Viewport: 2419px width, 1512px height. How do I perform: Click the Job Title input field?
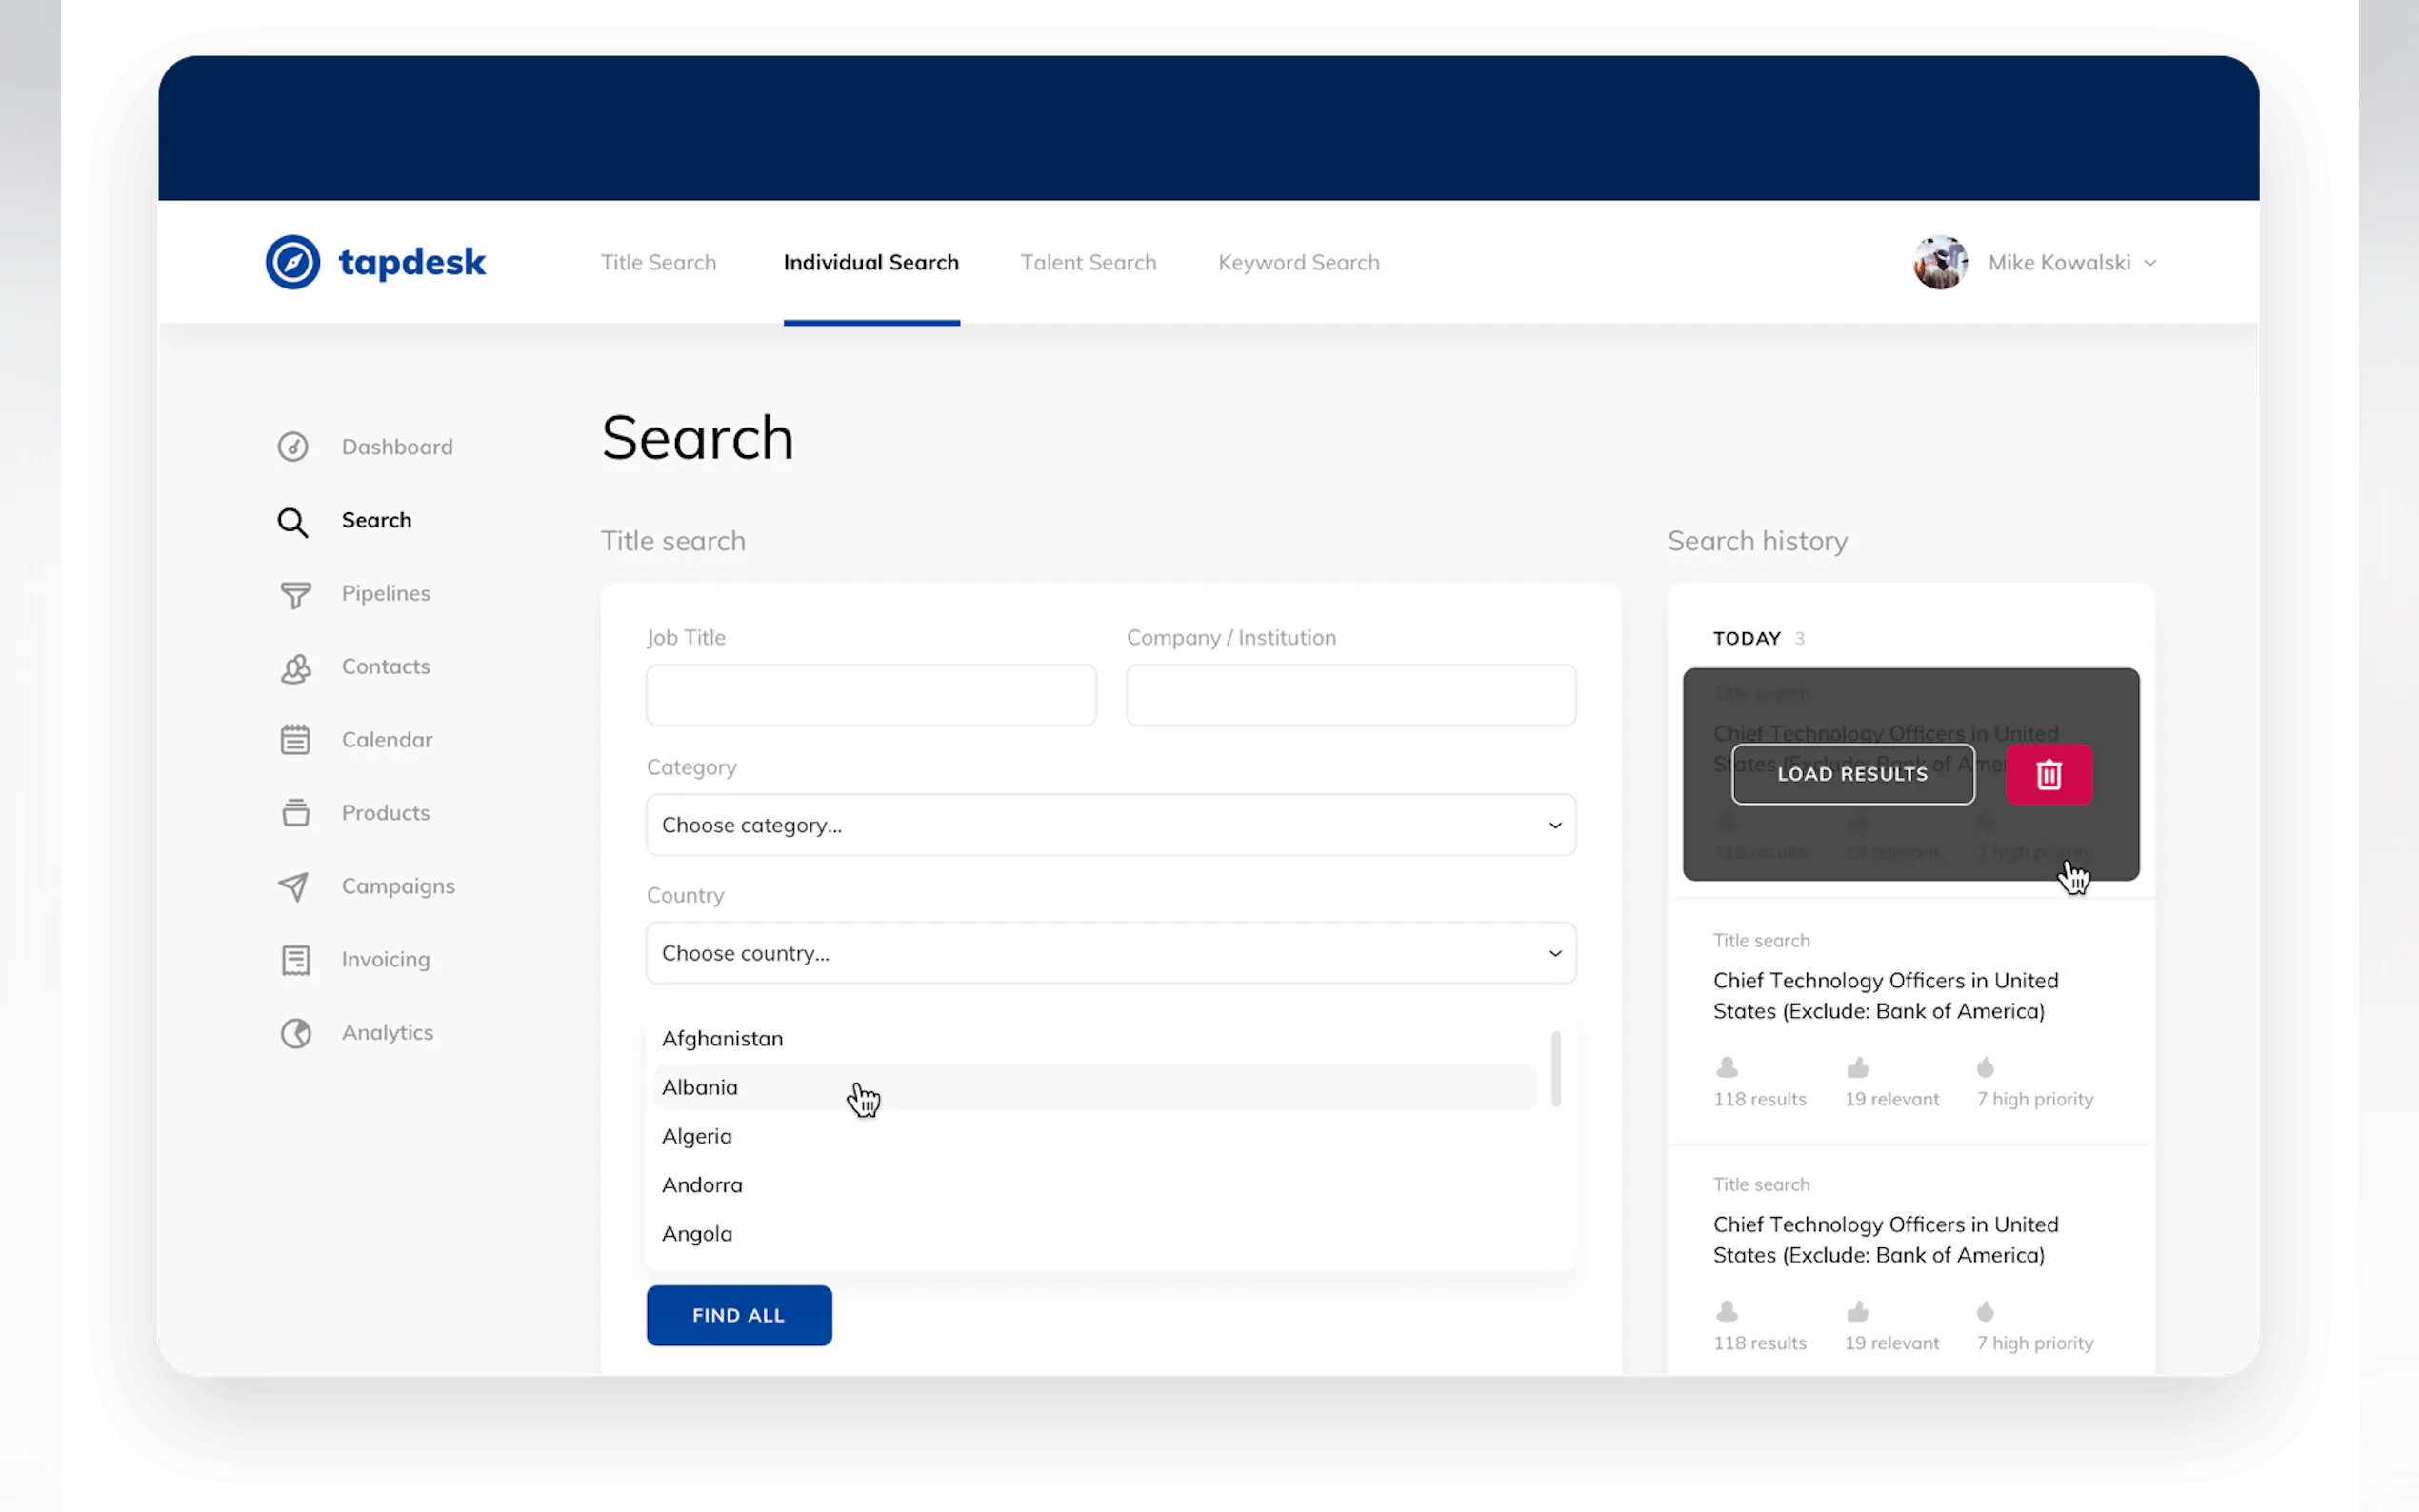[870, 695]
